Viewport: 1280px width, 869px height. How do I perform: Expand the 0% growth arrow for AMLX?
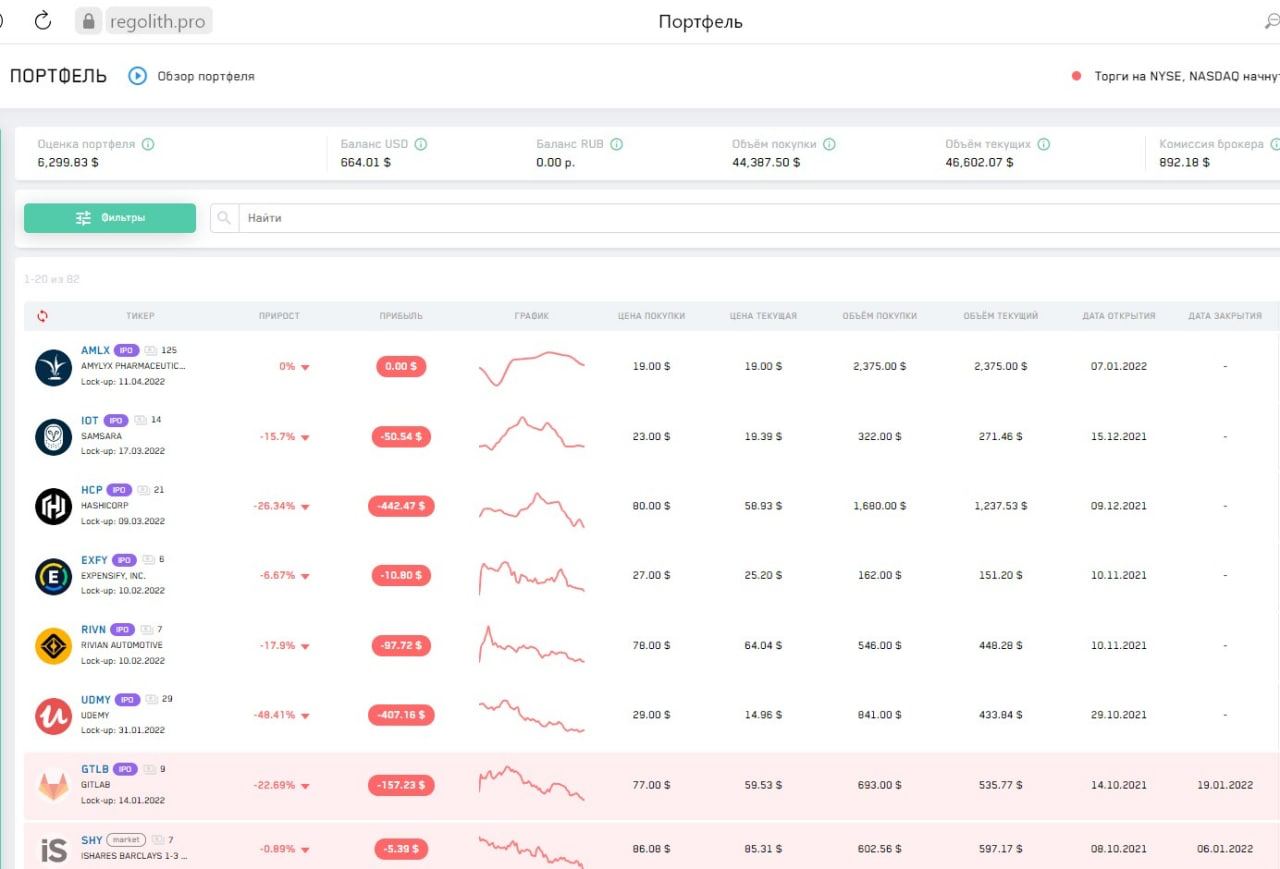pos(305,368)
